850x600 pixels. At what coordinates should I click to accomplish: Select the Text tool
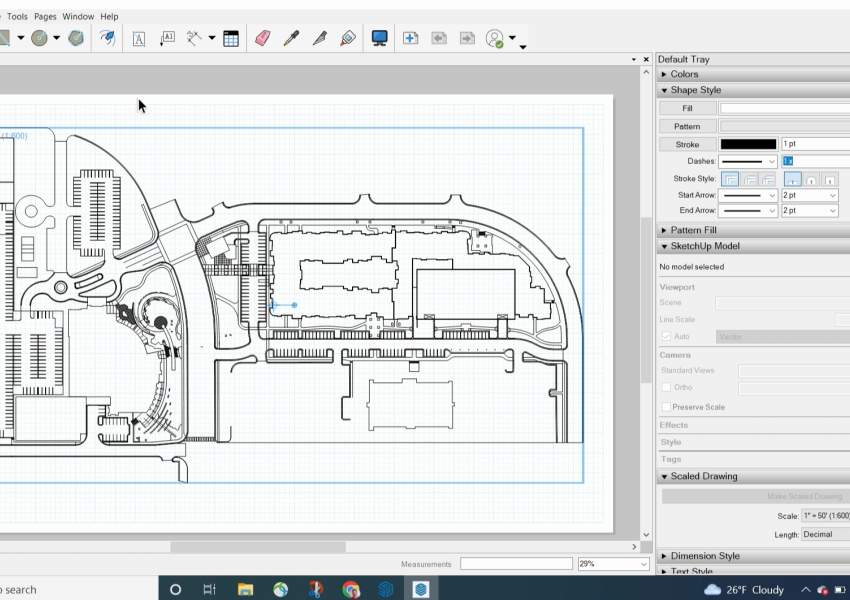coord(139,38)
